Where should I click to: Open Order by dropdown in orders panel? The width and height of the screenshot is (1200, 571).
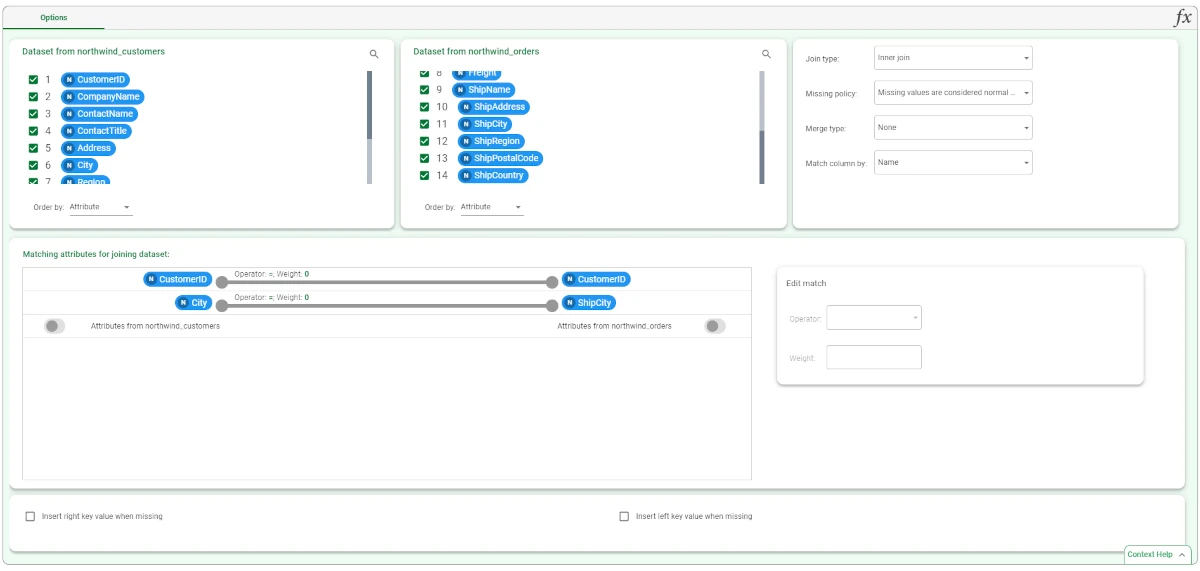(491, 207)
